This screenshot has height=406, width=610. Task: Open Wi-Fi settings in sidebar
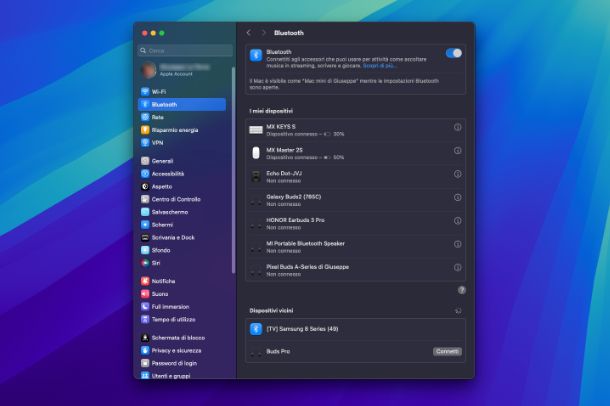[x=182, y=92]
